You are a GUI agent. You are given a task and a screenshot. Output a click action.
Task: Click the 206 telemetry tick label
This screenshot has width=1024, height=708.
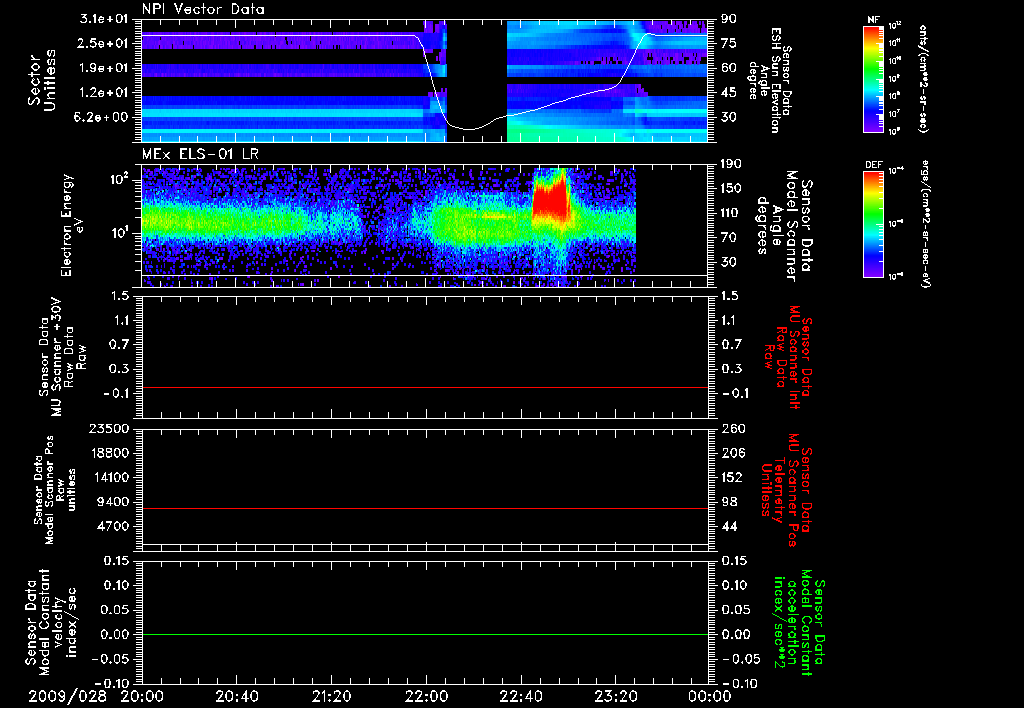pyautogui.click(x=732, y=453)
